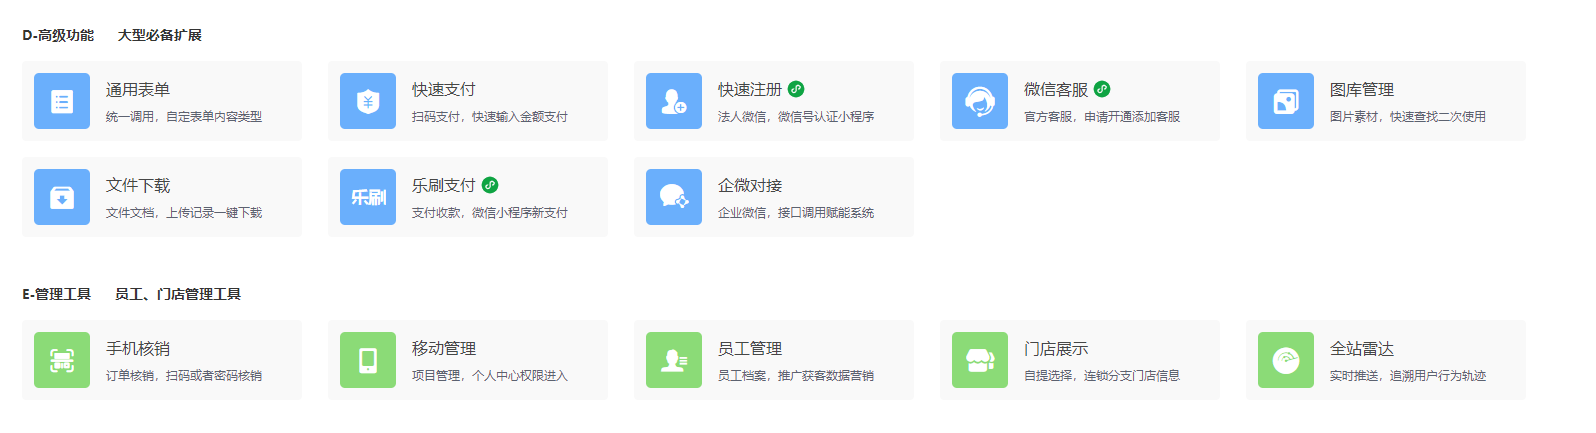This screenshot has width=1596, height=433.
Task: Click the 门店展示 storefront icon
Action: coord(980,360)
